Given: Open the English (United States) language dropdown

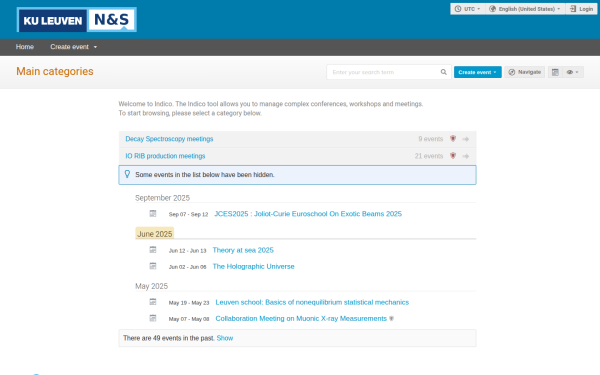Looking at the screenshot, I should click(x=525, y=9).
